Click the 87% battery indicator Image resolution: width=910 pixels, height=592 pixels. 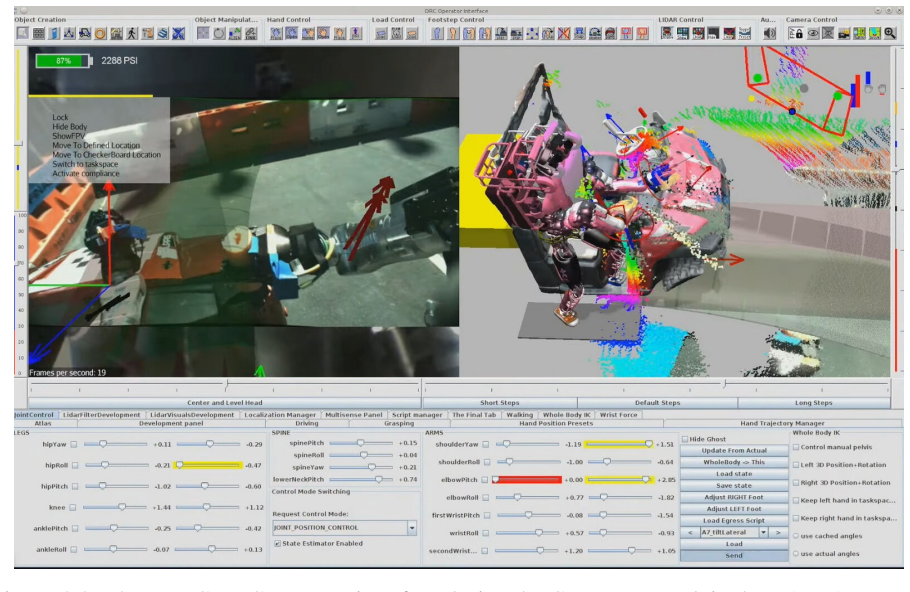click(64, 60)
